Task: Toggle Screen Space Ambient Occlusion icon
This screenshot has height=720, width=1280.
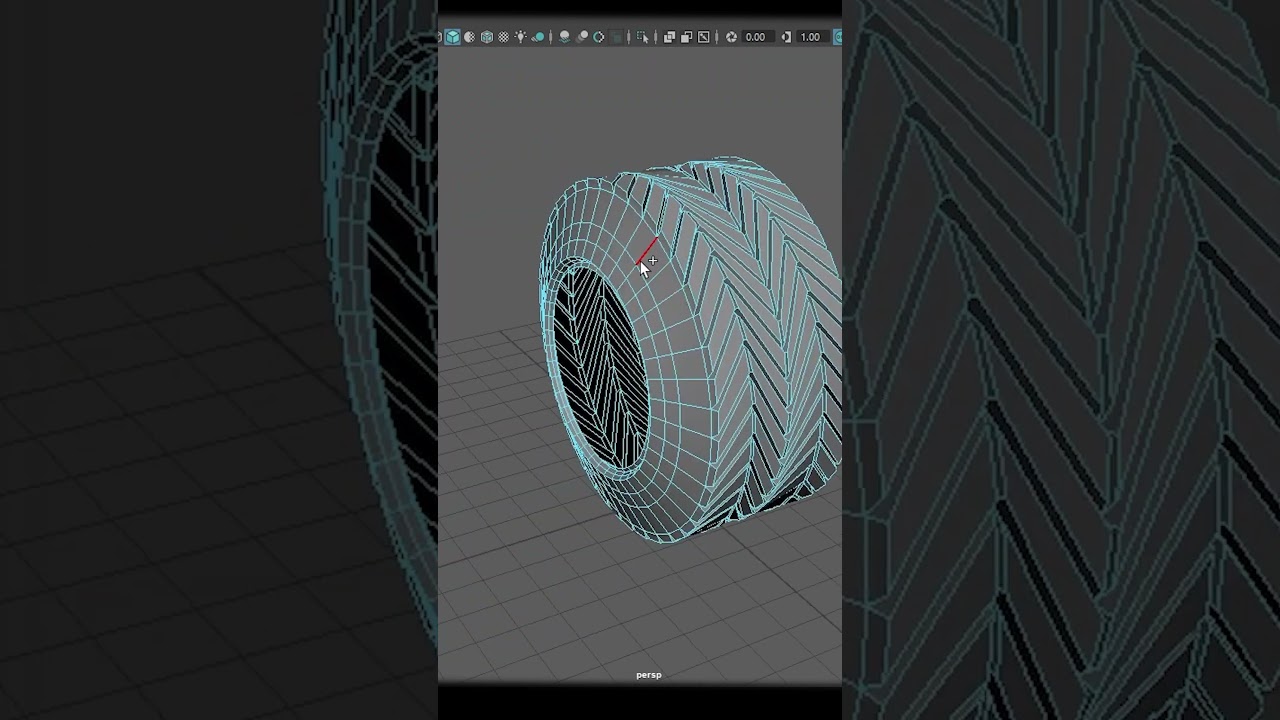Action: (564, 37)
